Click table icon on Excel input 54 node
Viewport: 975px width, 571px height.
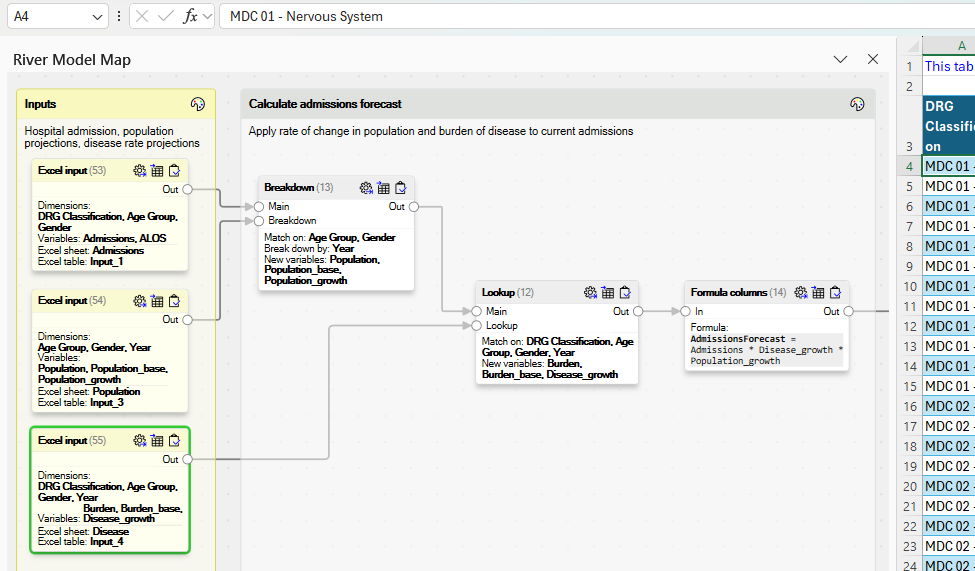click(157, 301)
